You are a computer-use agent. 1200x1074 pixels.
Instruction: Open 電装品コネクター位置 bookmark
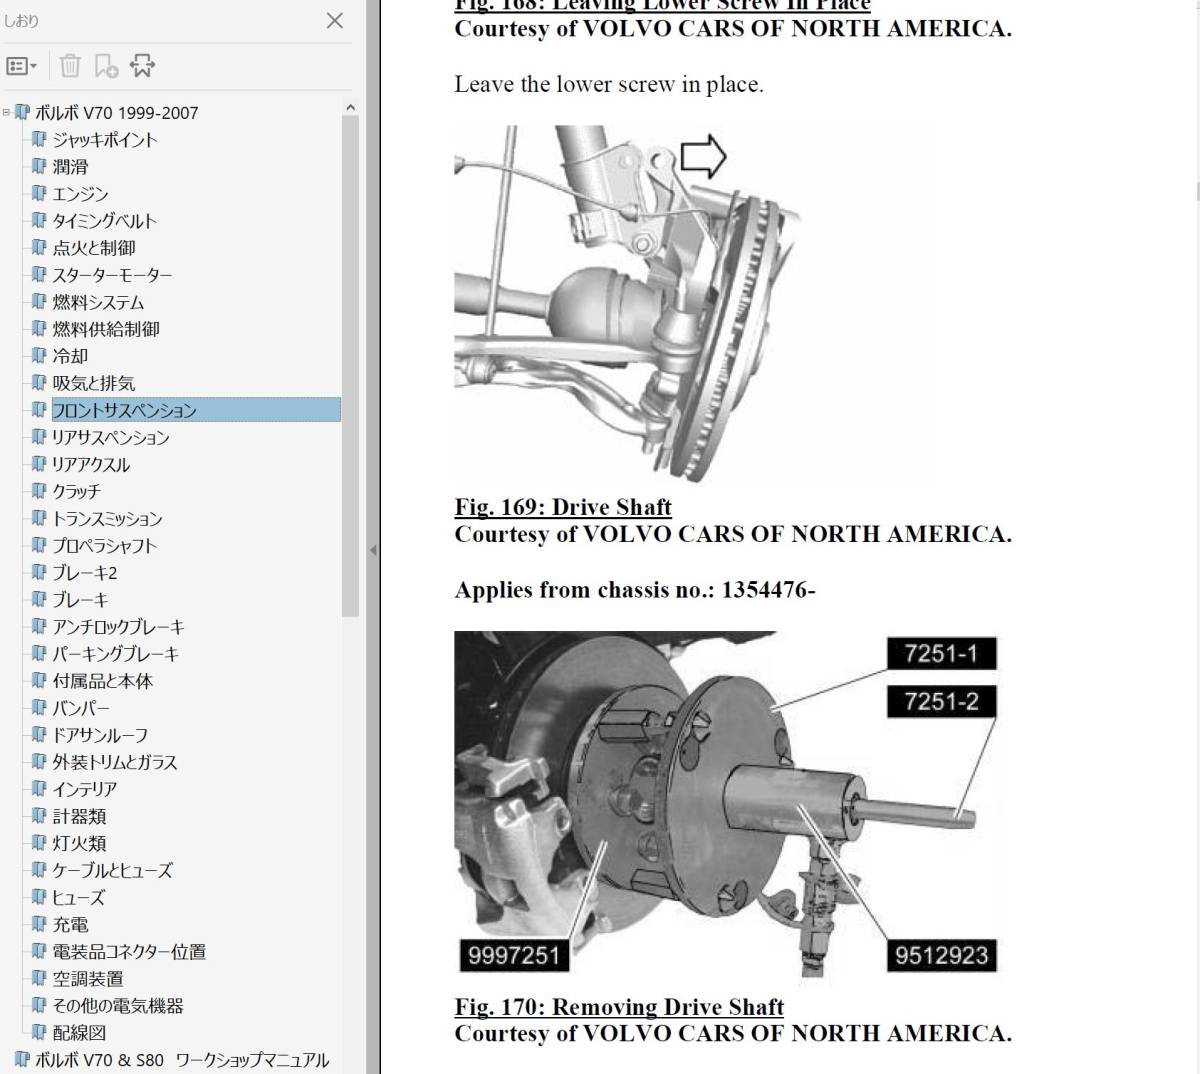point(129,950)
